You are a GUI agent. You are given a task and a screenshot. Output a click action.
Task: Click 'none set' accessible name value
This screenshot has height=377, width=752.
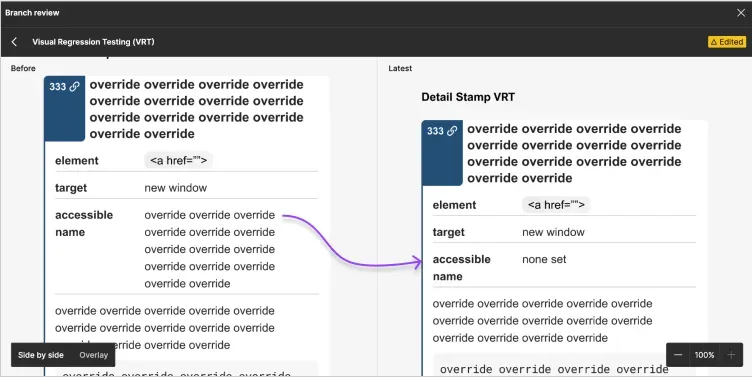coord(544,259)
